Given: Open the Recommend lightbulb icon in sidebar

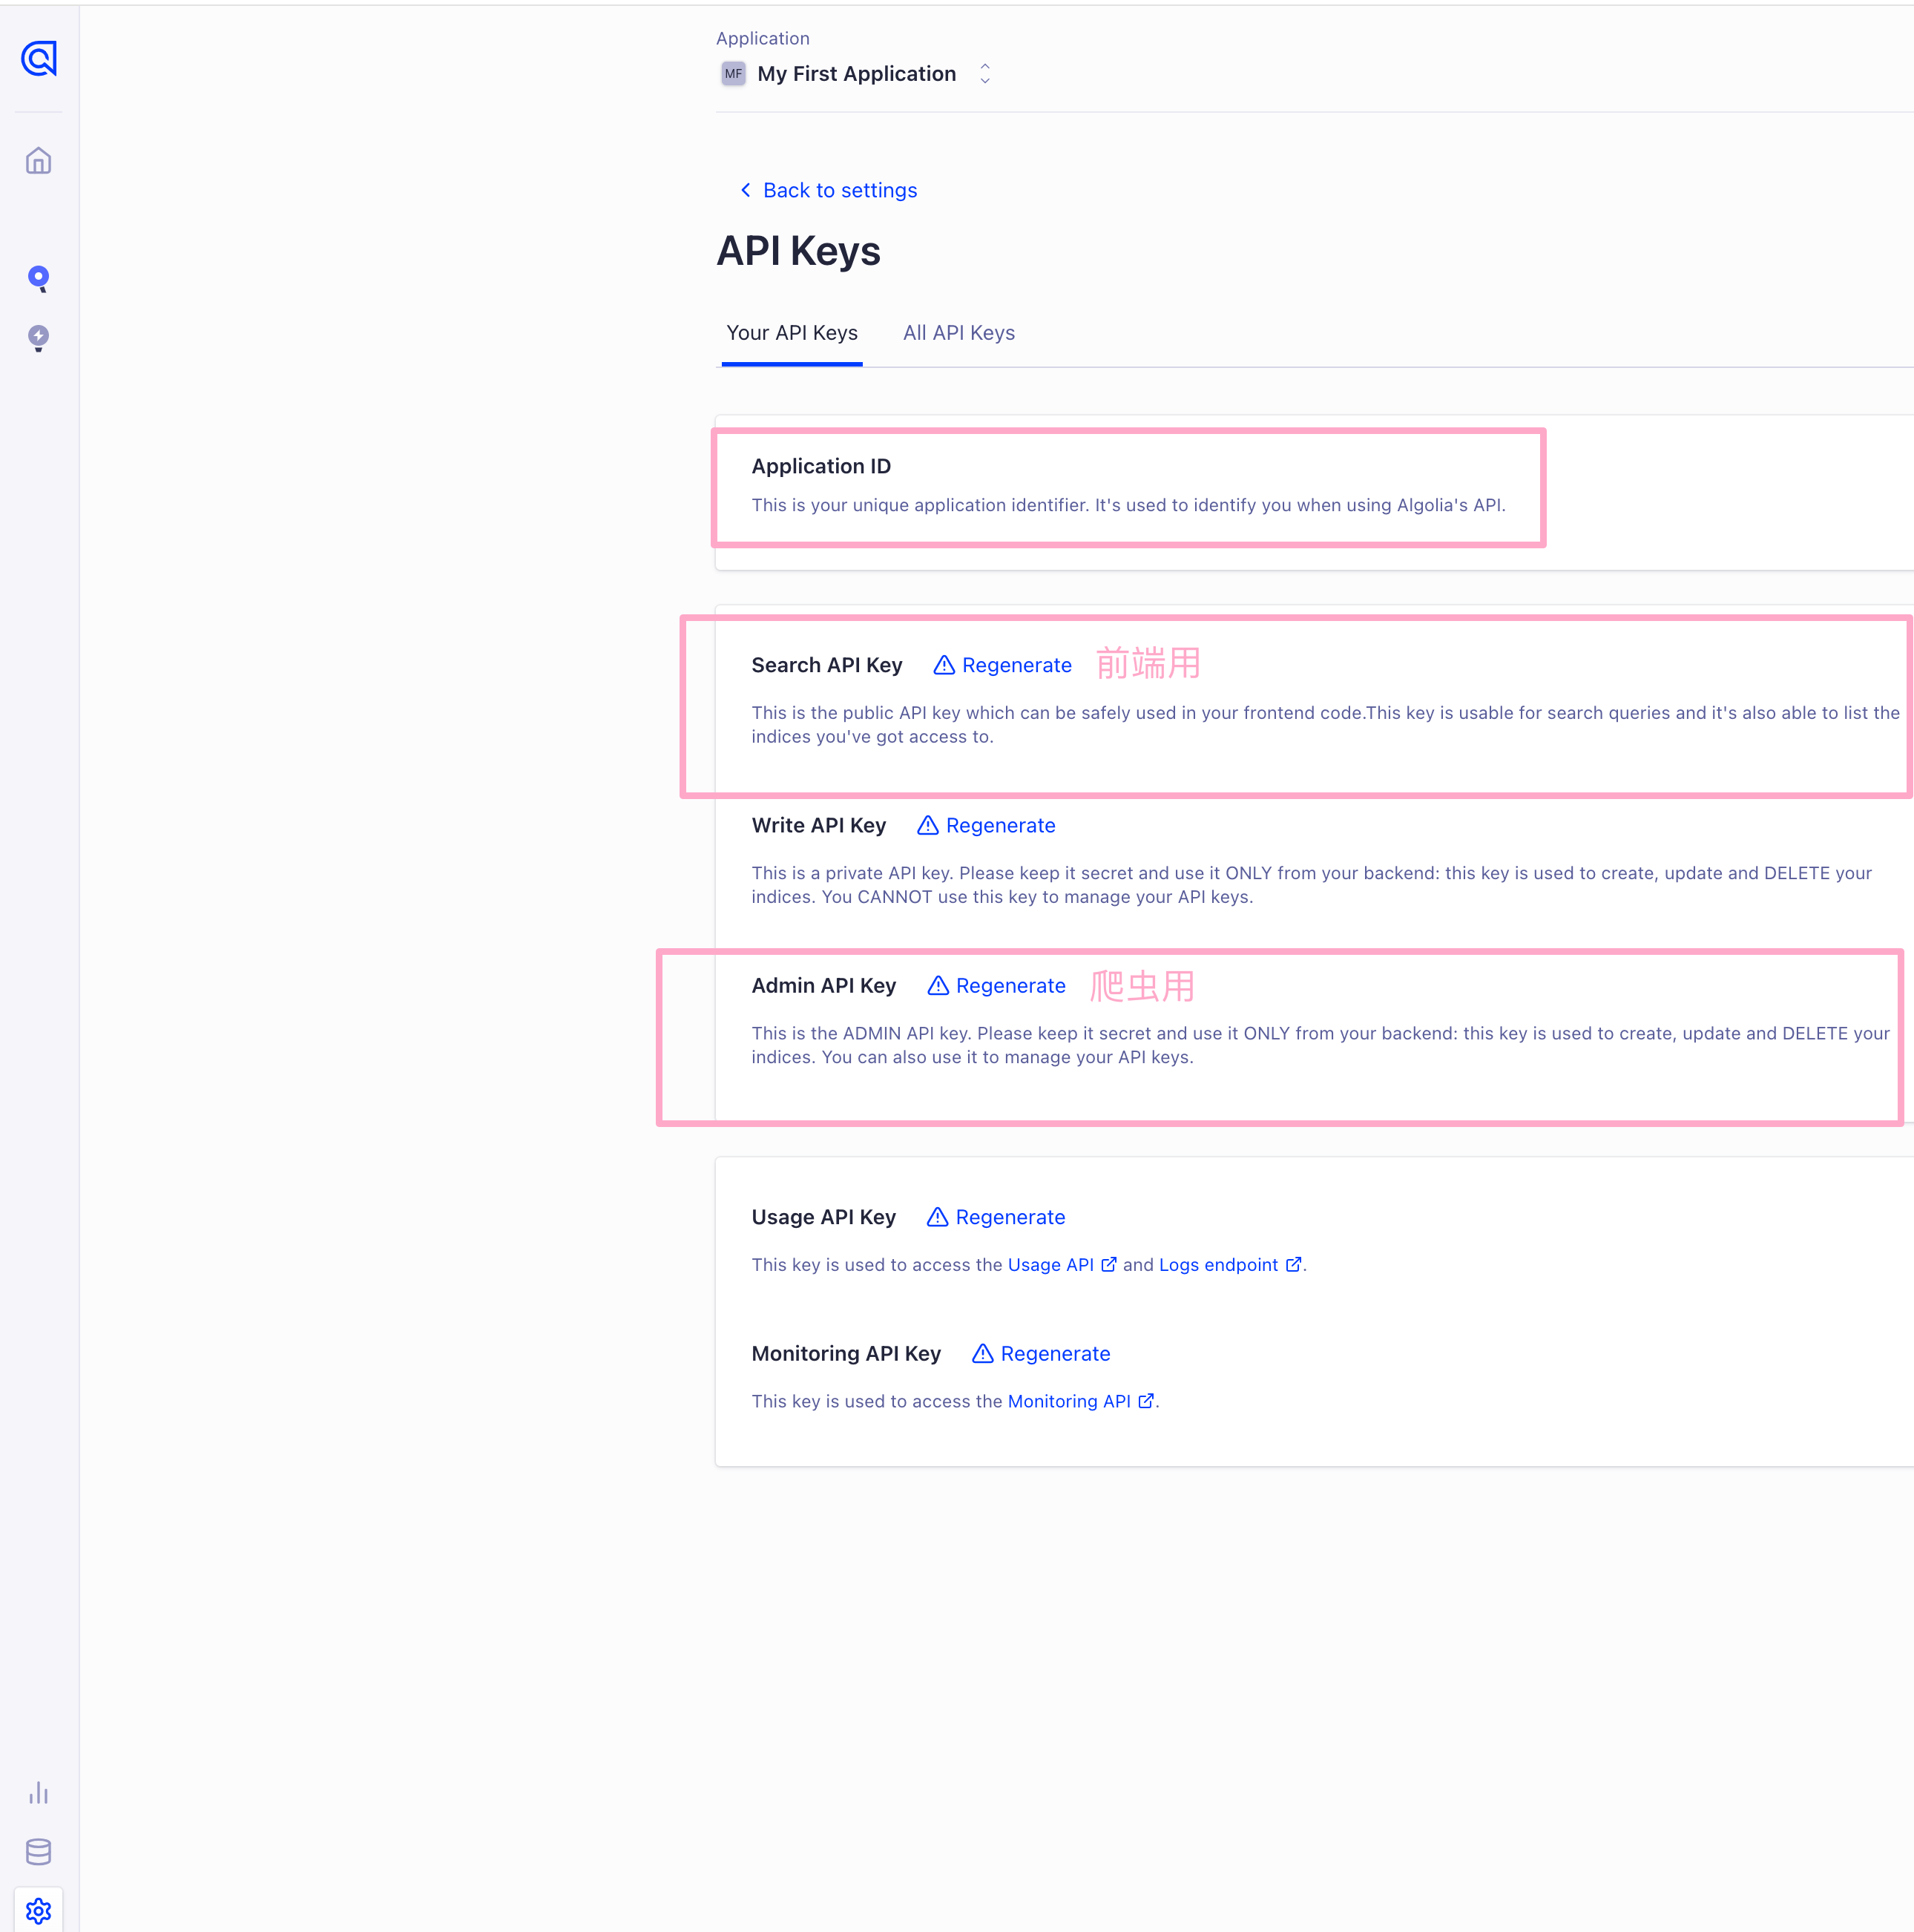Looking at the screenshot, I should pos(38,338).
